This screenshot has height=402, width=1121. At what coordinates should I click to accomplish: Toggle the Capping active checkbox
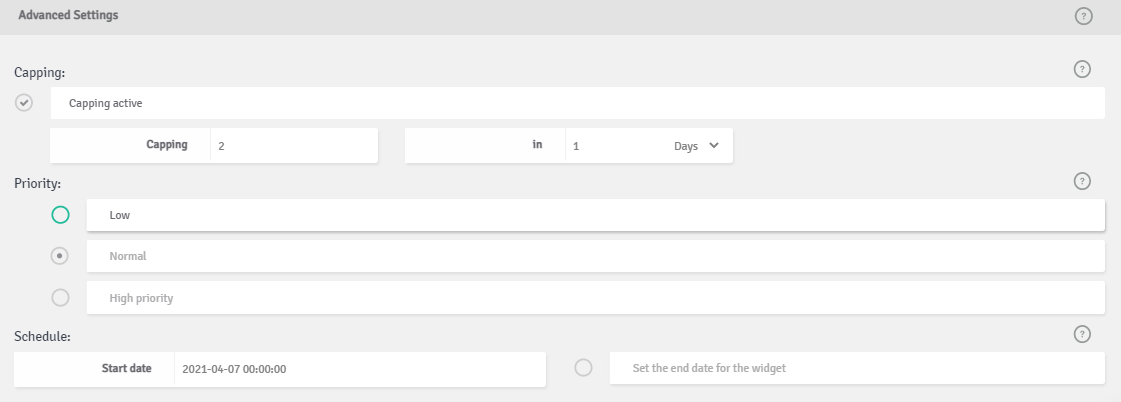[24, 103]
